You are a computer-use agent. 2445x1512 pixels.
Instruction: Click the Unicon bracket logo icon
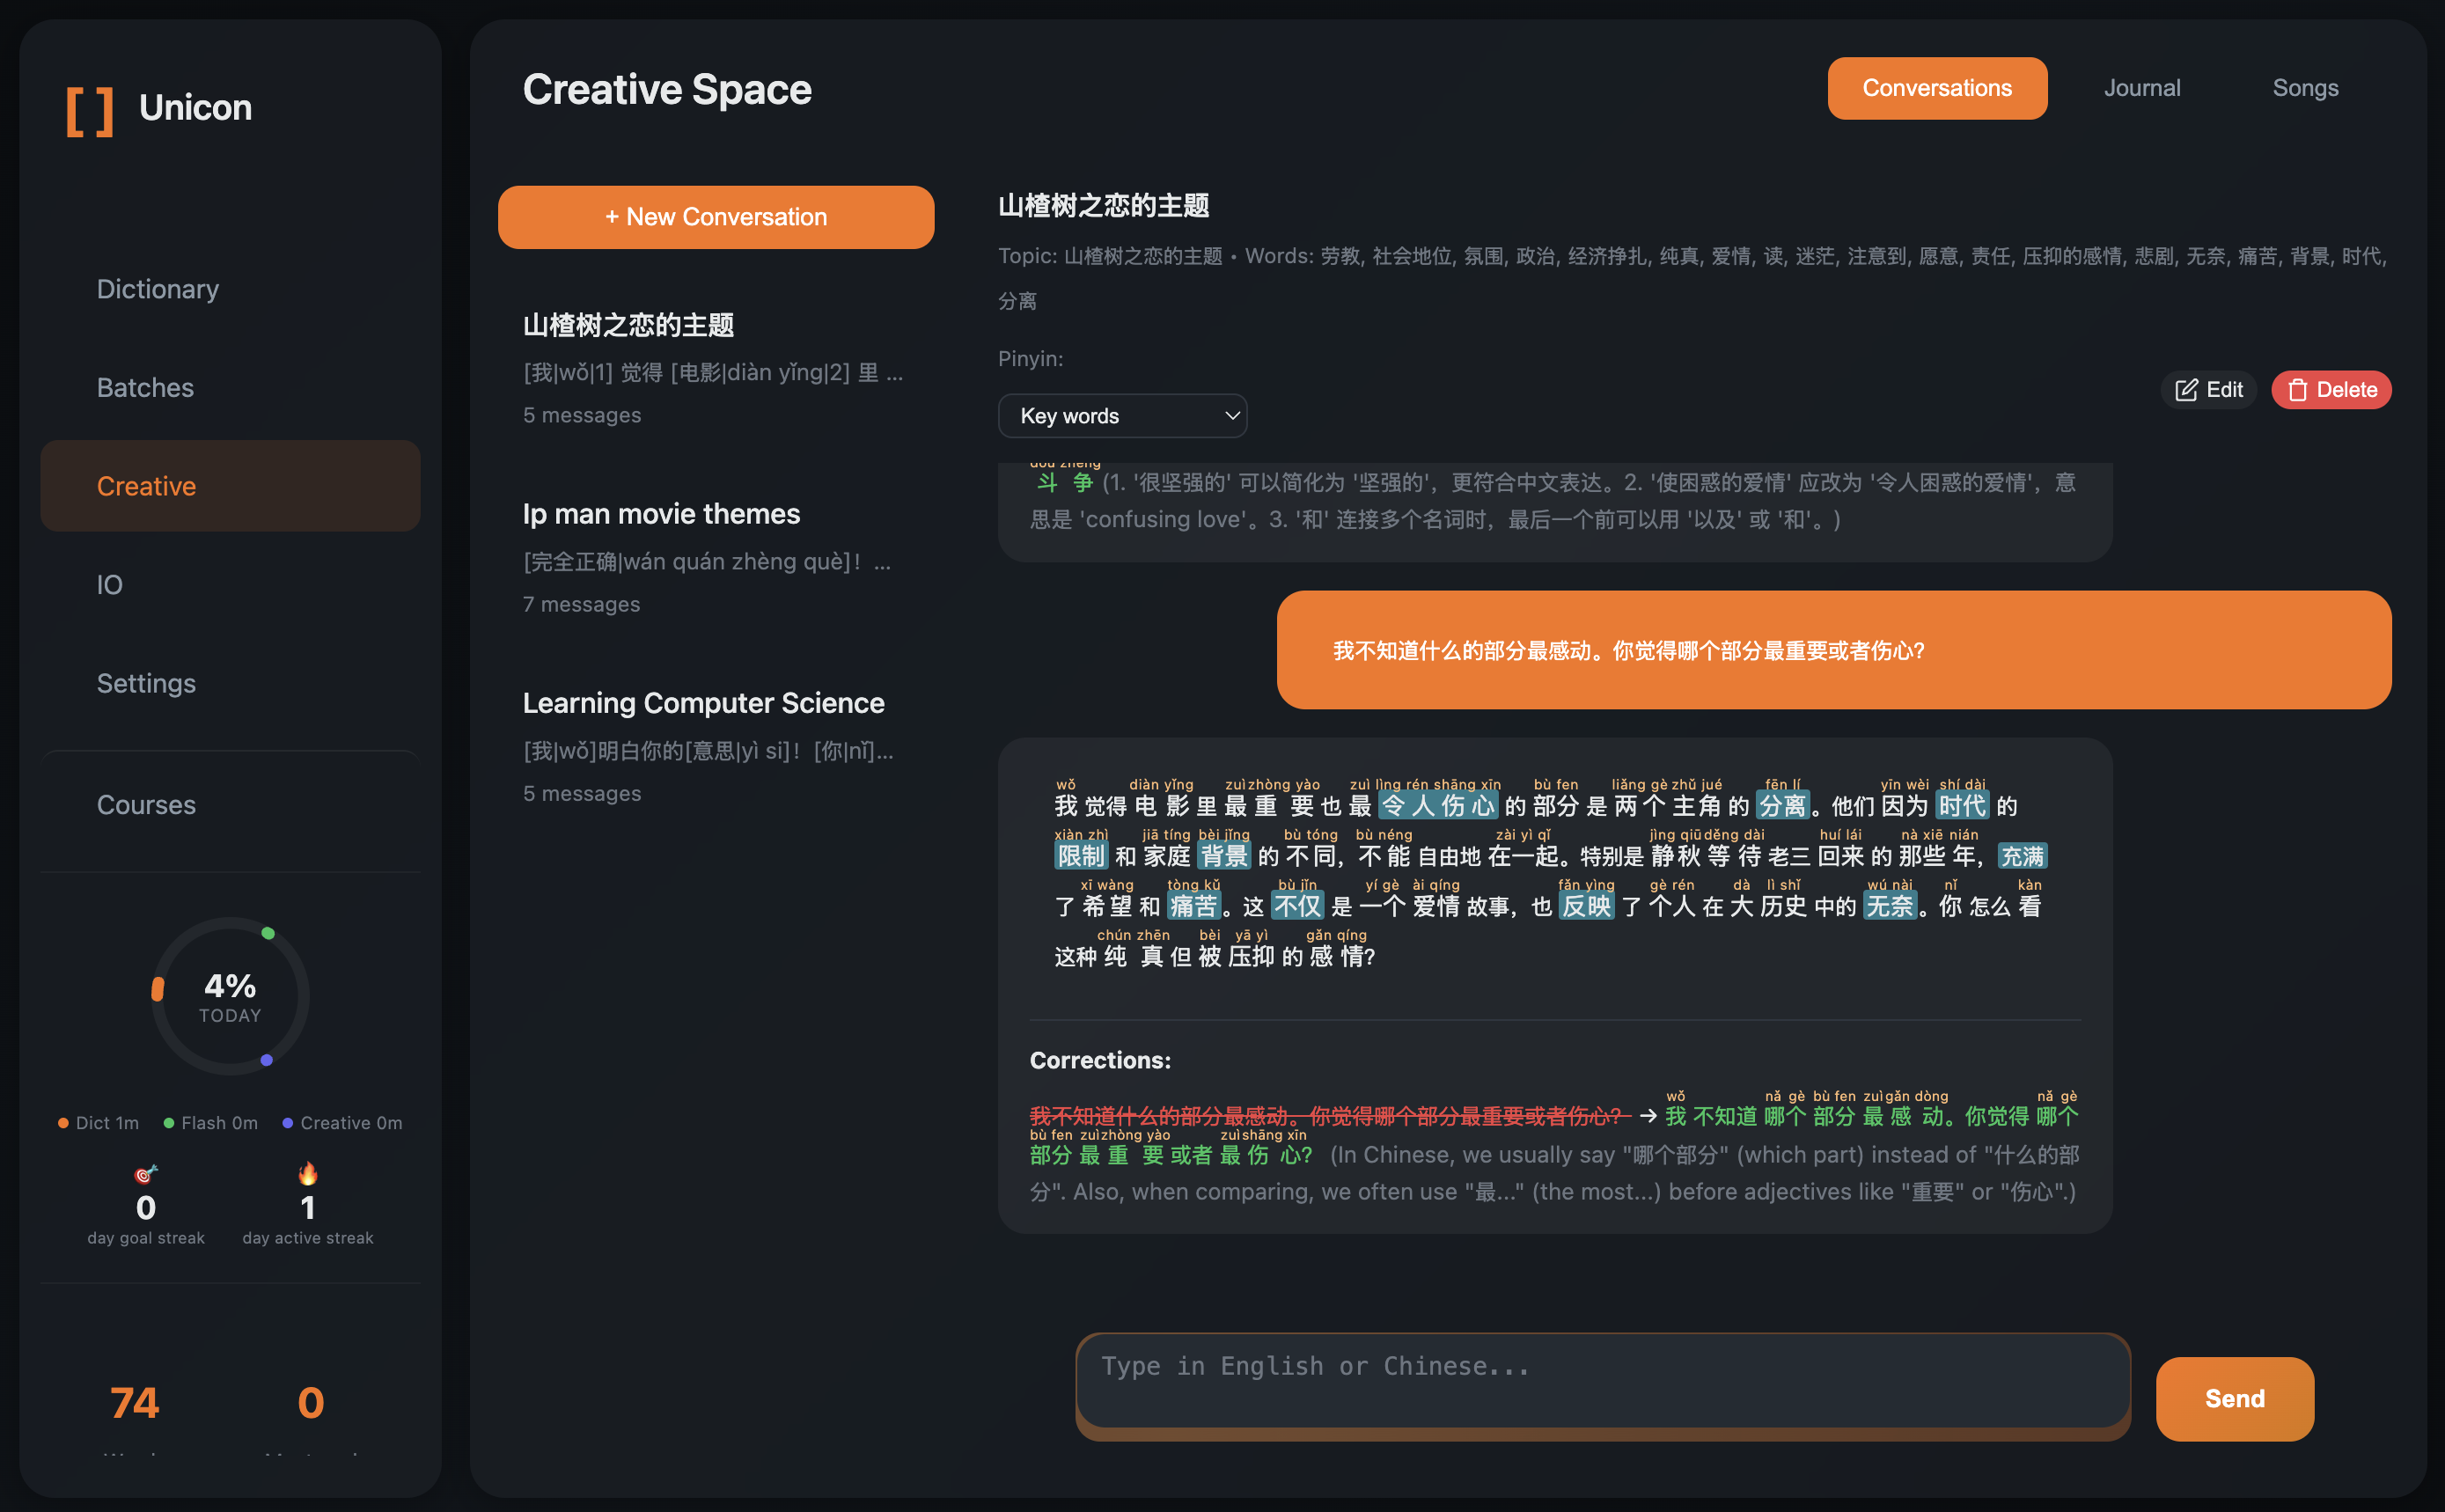(89, 110)
